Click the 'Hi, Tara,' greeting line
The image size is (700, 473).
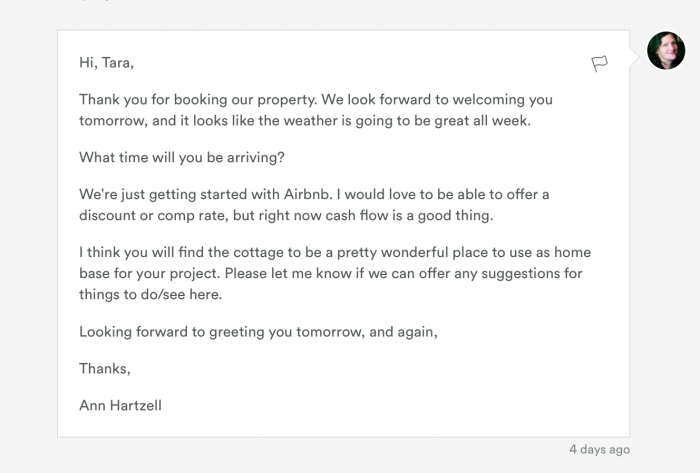[x=106, y=63]
